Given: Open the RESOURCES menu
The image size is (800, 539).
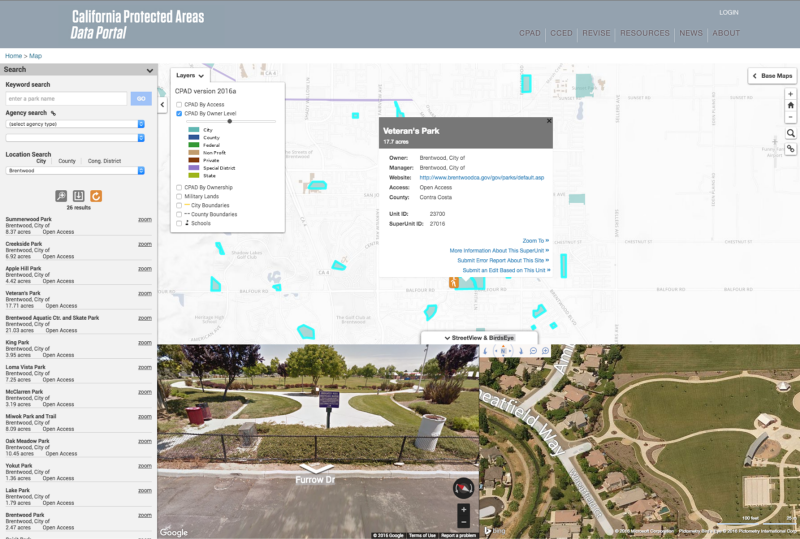Looking at the screenshot, I should tap(645, 33).
